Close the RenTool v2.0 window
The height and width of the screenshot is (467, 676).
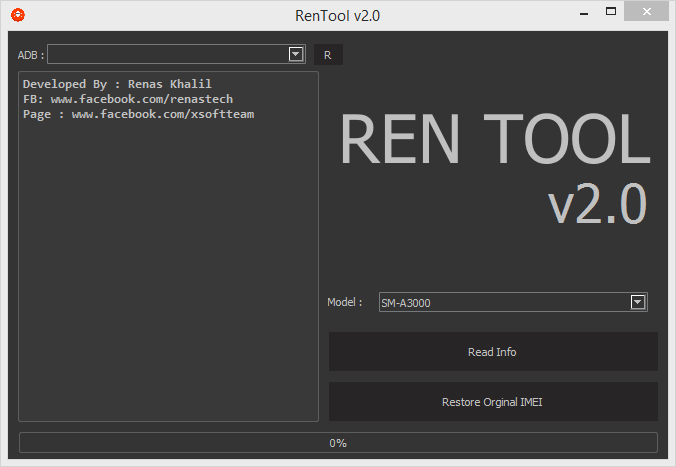click(646, 12)
